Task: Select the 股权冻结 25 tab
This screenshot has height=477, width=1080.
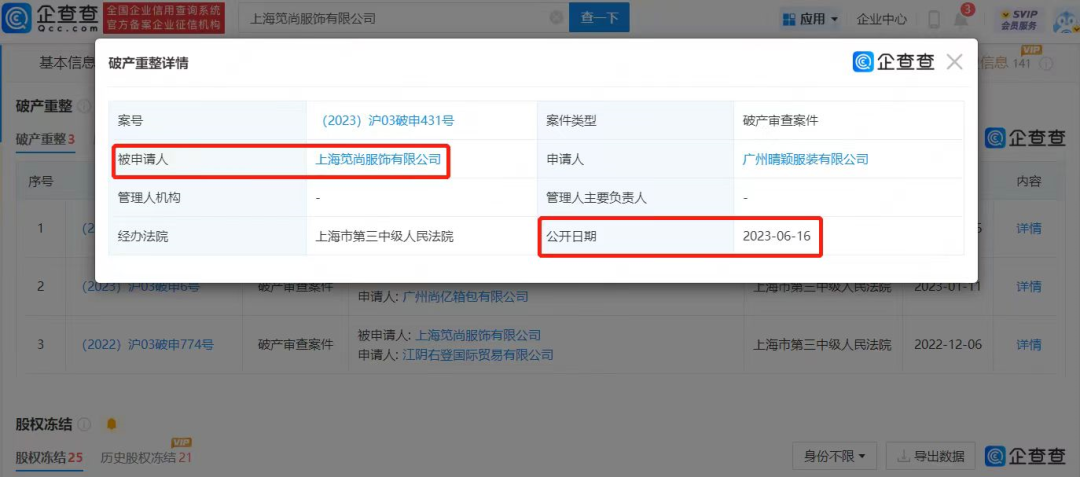Action: [x=48, y=457]
